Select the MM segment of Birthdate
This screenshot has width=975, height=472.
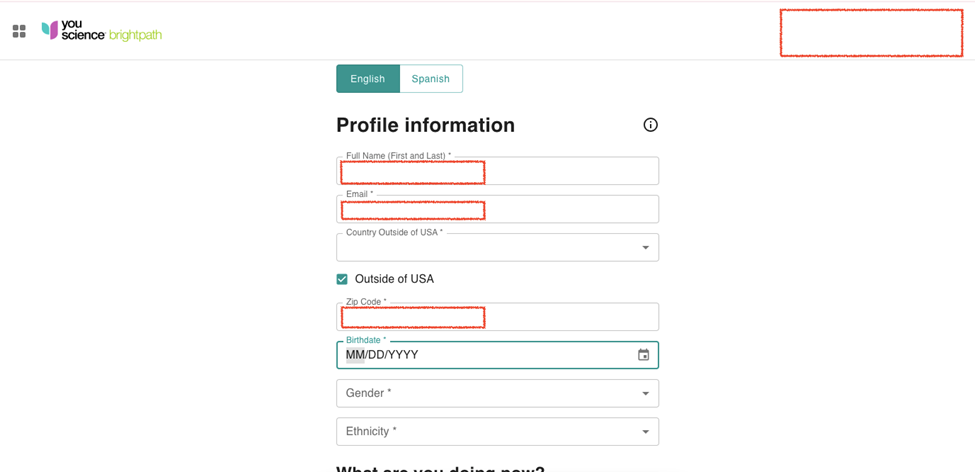point(355,355)
